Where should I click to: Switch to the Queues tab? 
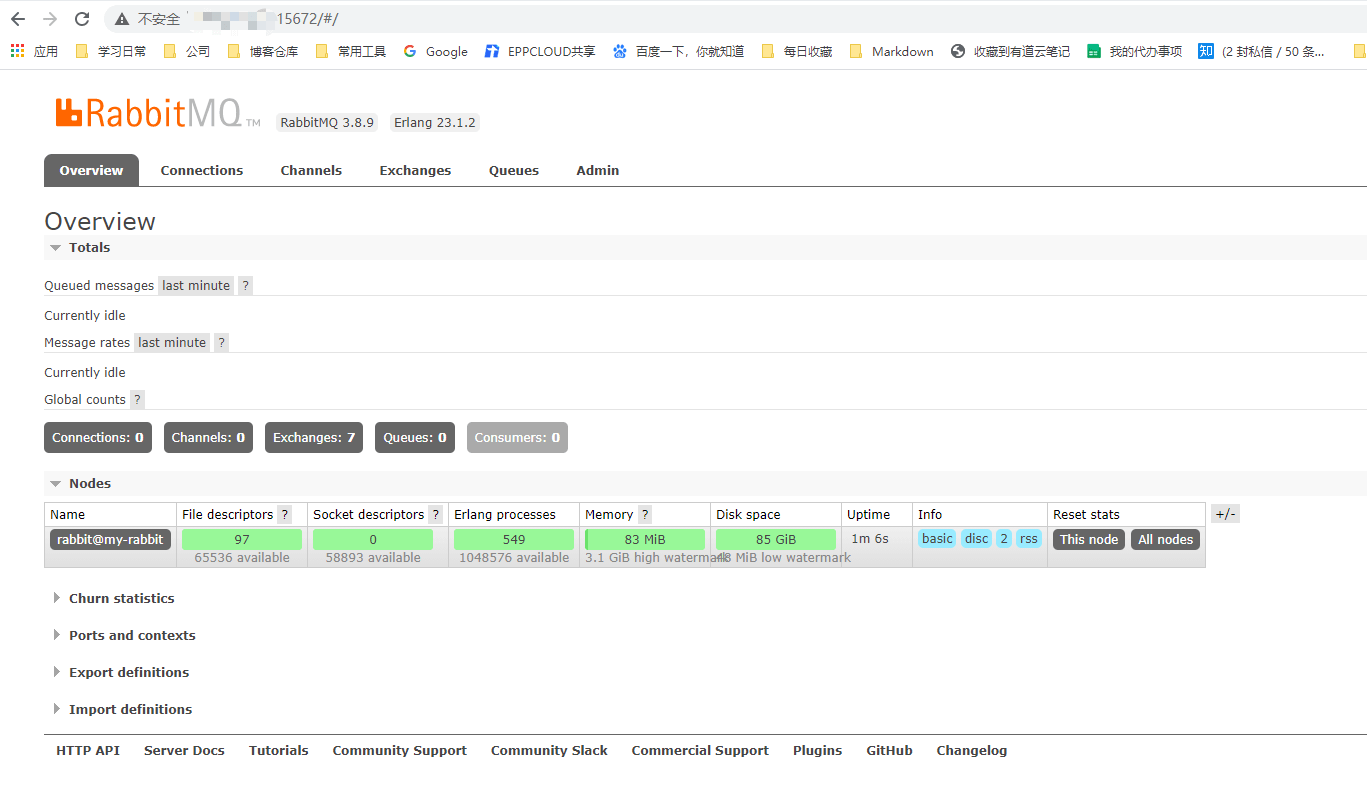pos(514,170)
